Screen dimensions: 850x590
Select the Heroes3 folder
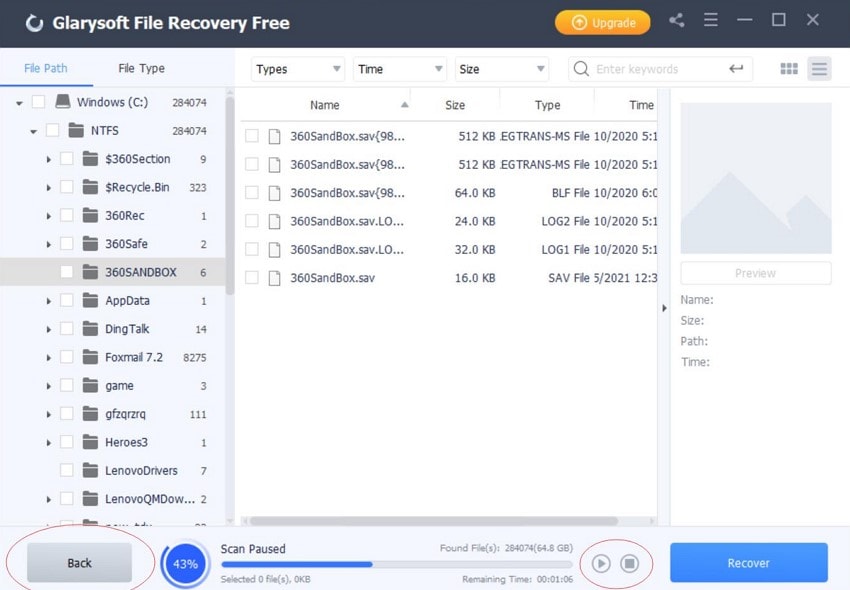[x=126, y=442]
